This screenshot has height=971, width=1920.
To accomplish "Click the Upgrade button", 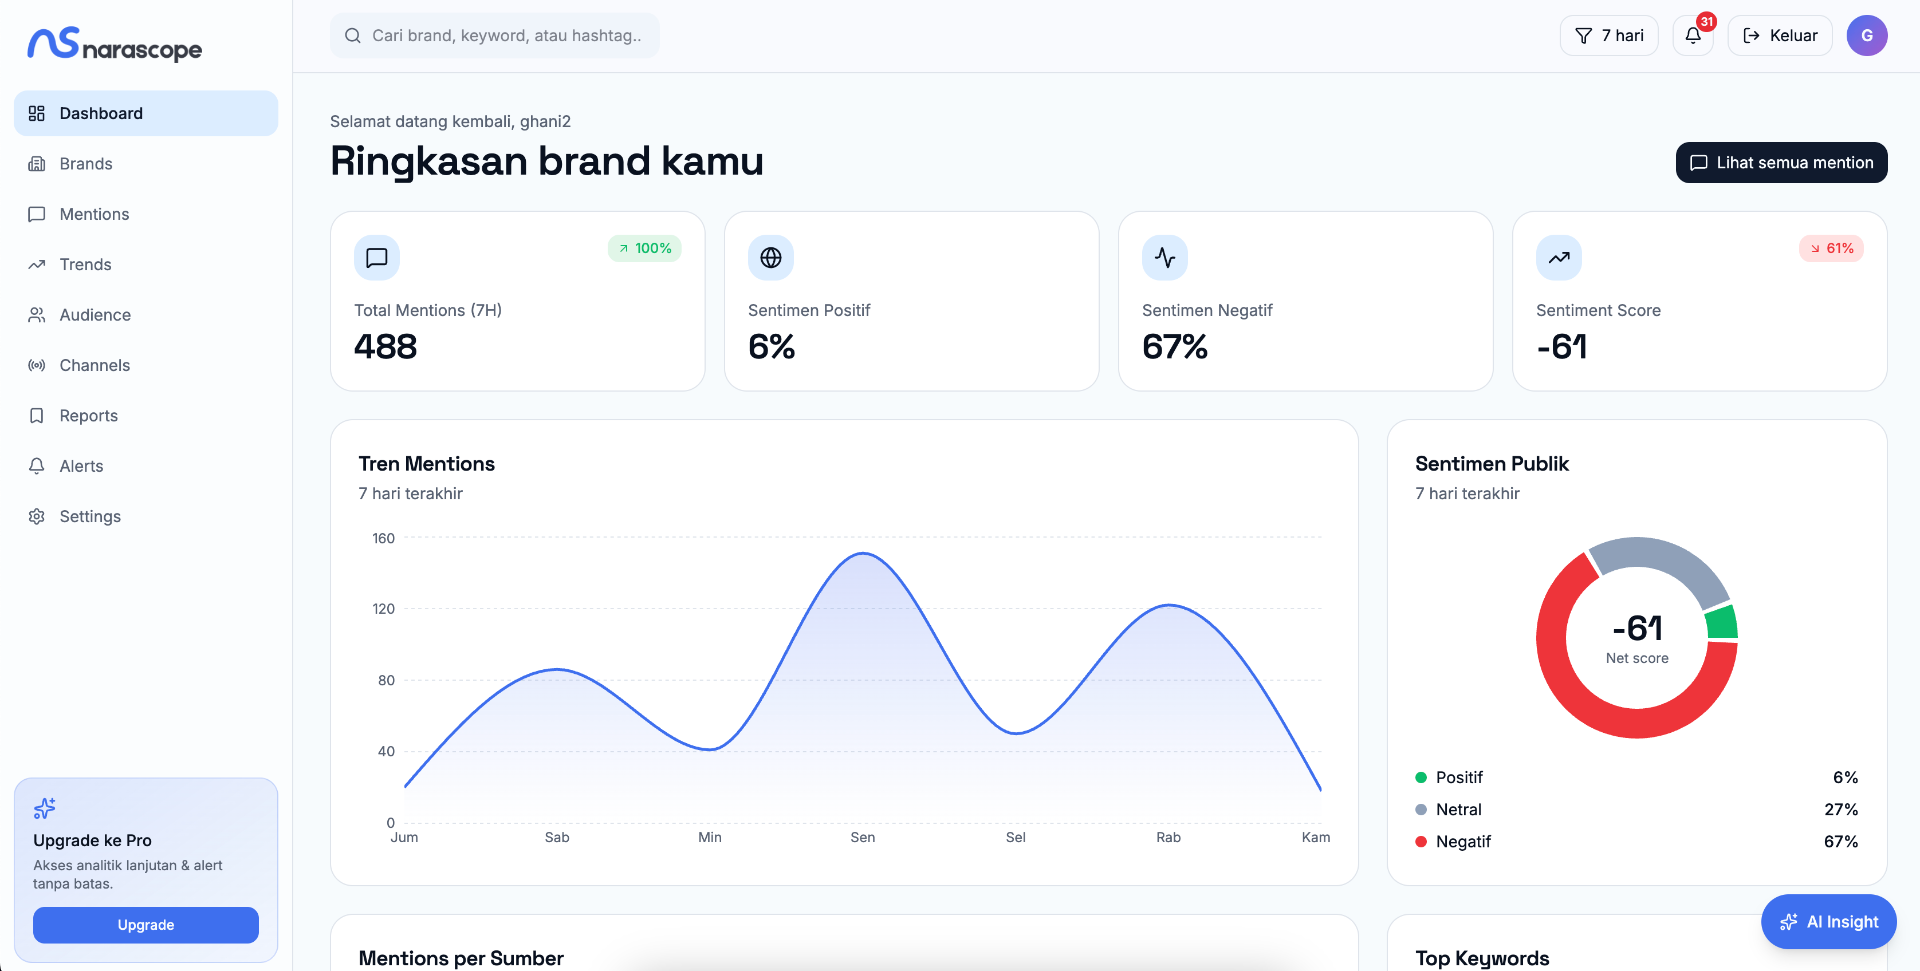I will [x=146, y=925].
